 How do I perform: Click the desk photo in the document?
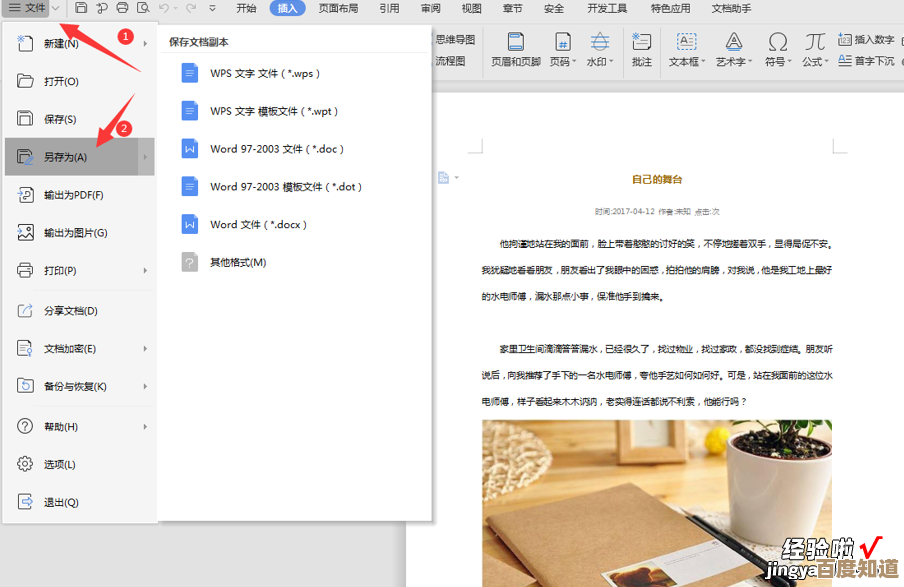point(656,500)
